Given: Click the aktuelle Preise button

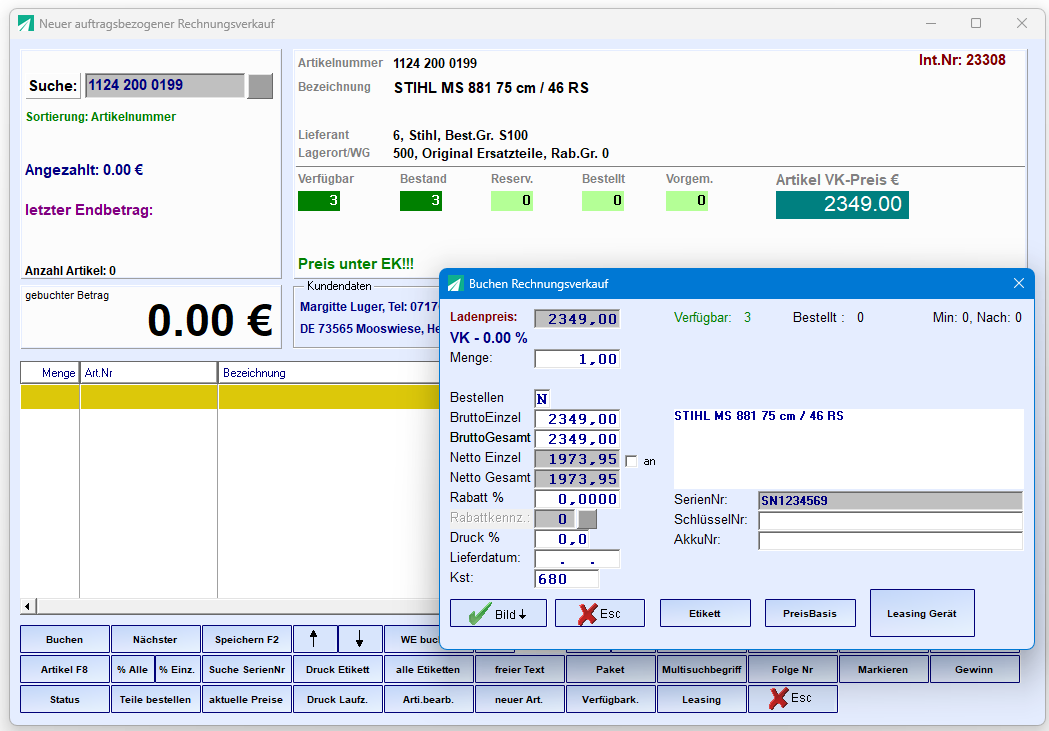Looking at the screenshot, I should click(247, 700).
